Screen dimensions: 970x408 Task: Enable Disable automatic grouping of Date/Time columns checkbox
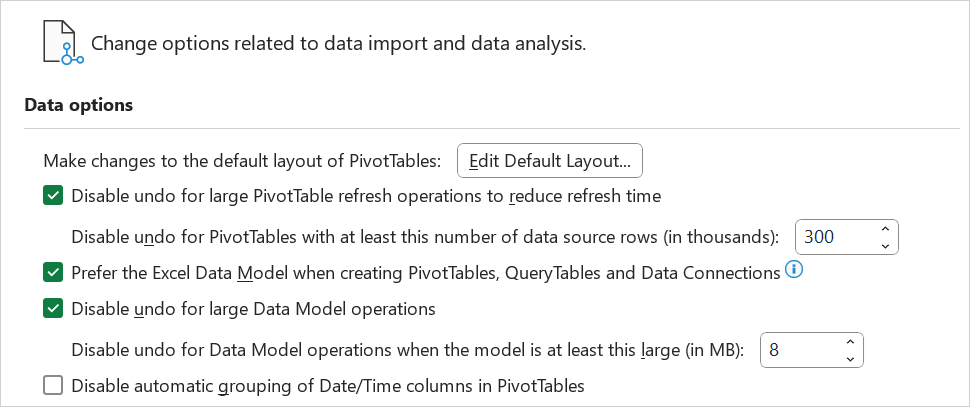[53, 386]
